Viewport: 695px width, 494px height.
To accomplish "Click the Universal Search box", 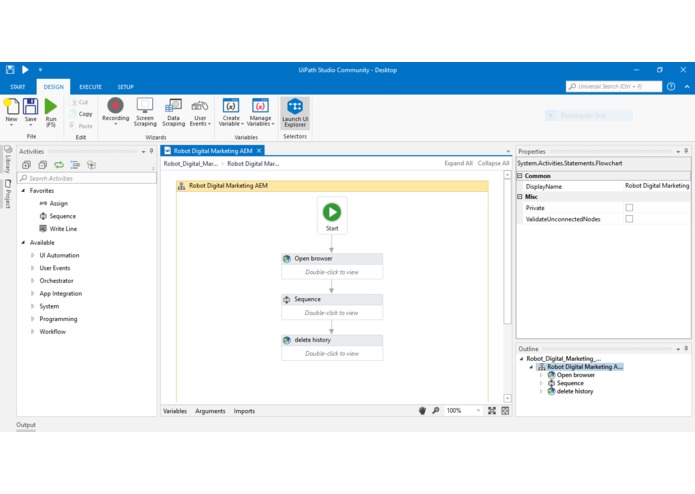I will [x=614, y=86].
